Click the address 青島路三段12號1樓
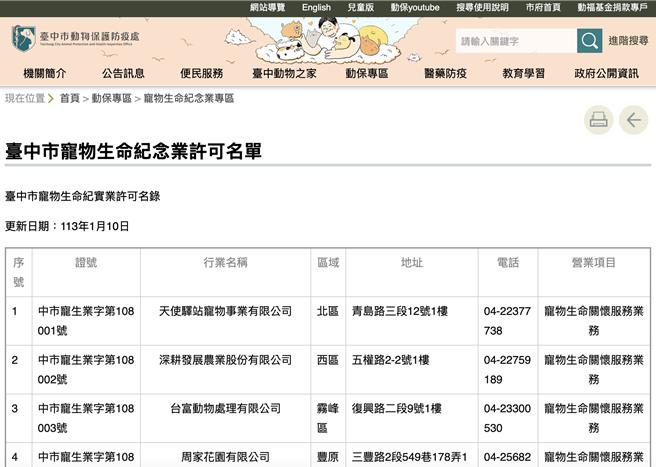Image resolution: width=656 pixels, height=467 pixels. (400, 311)
